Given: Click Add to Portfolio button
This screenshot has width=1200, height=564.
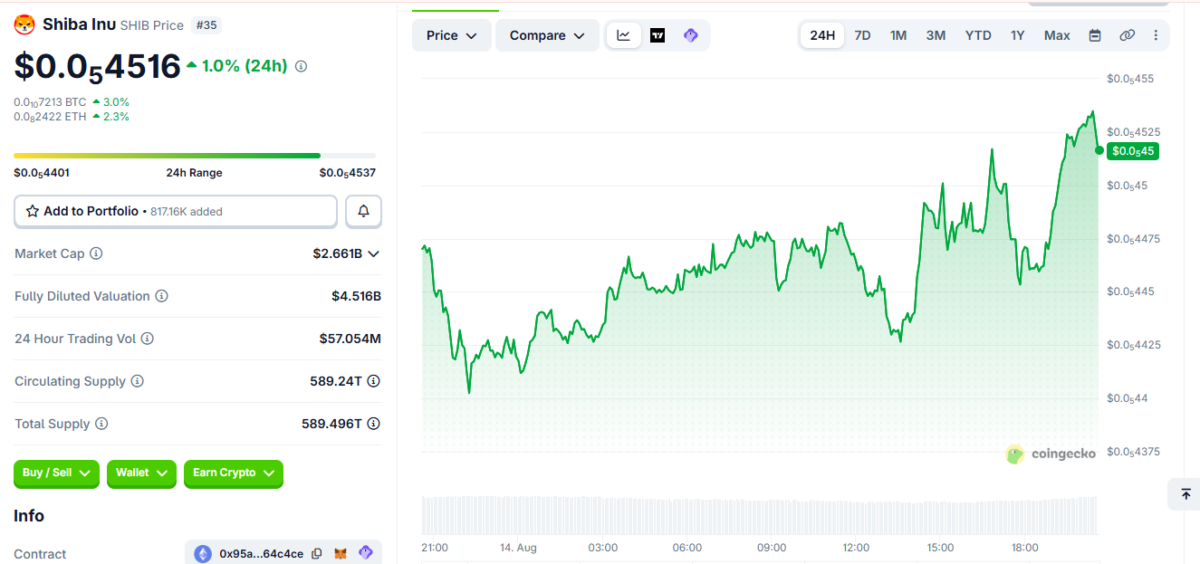Looking at the screenshot, I should (x=176, y=211).
